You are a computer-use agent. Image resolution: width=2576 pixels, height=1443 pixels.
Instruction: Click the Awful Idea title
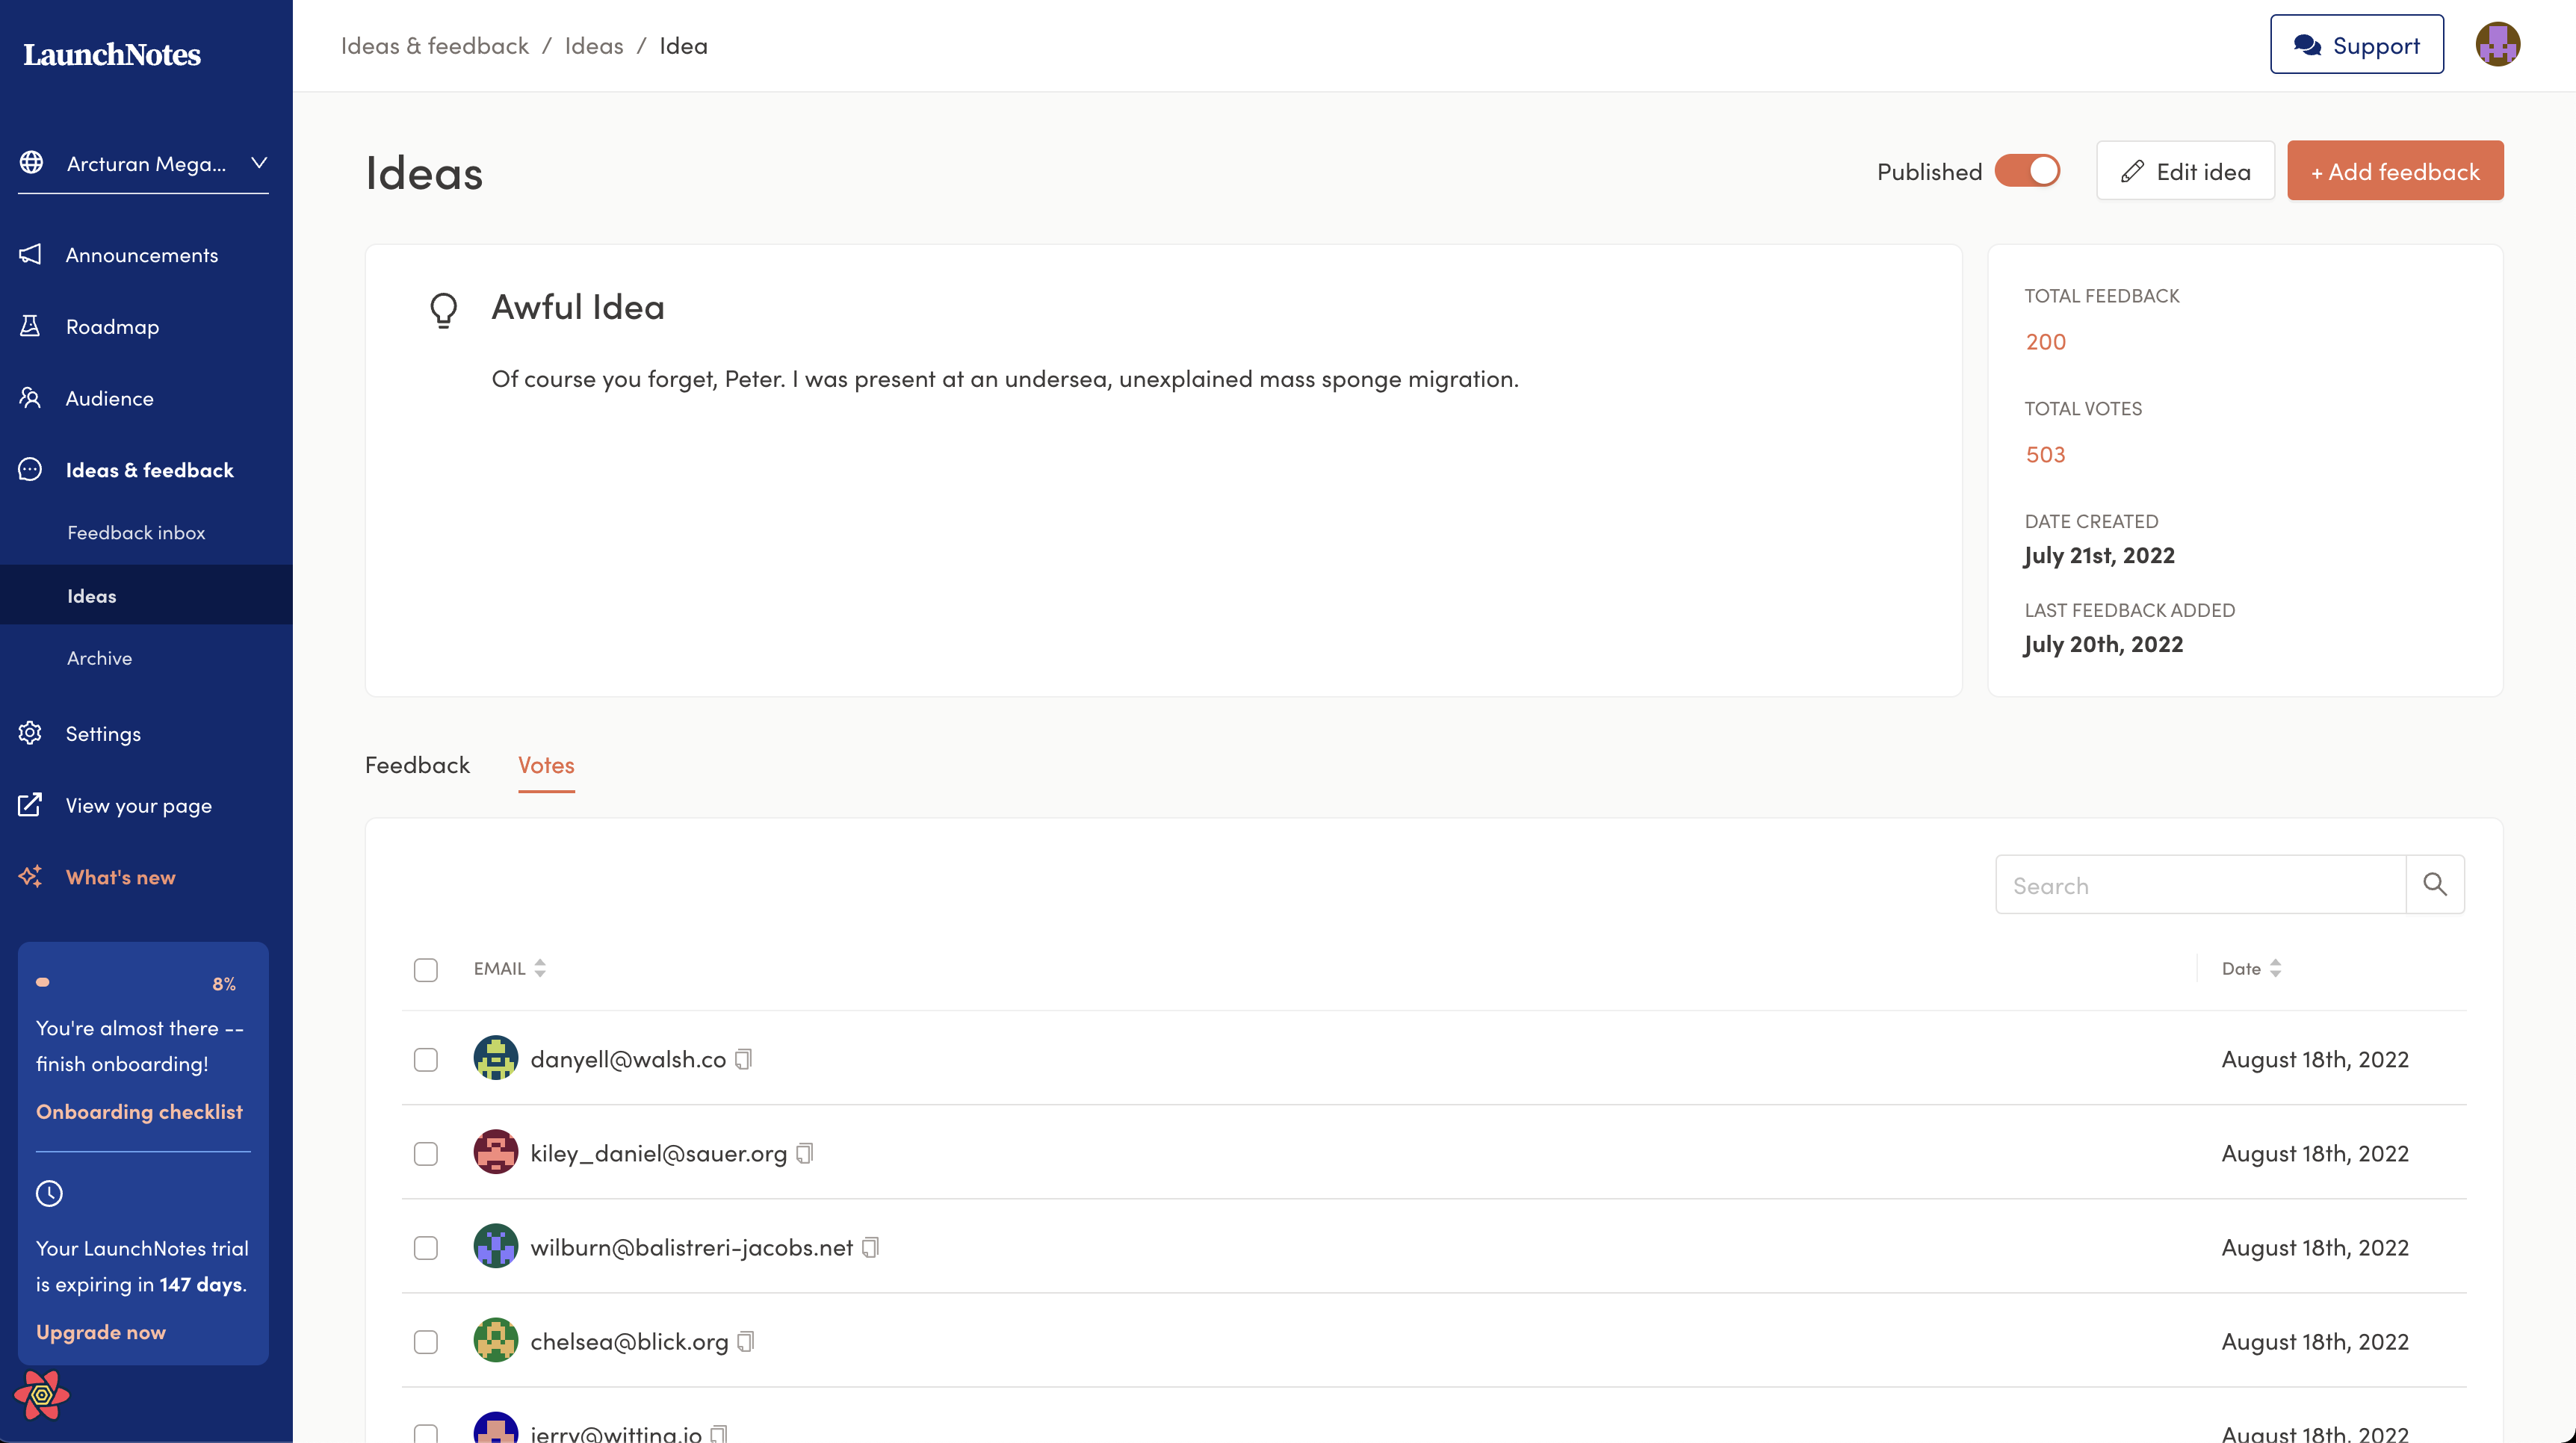pos(577,306)
